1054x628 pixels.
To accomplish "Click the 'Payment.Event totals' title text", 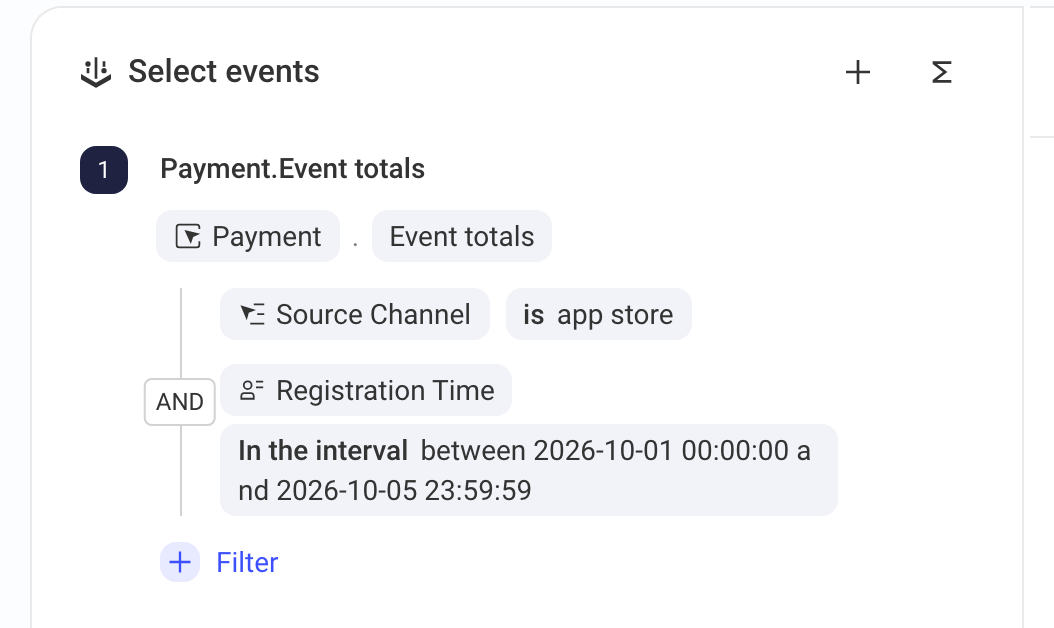I will (x=292, y=169).
